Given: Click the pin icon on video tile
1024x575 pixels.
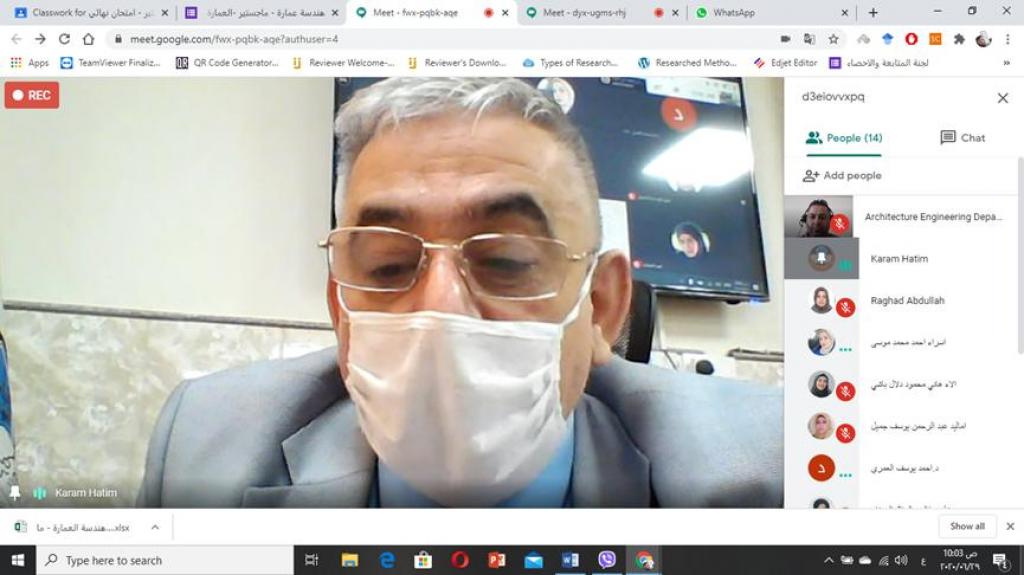Looking at the screenshot, I should coord(15,493).
